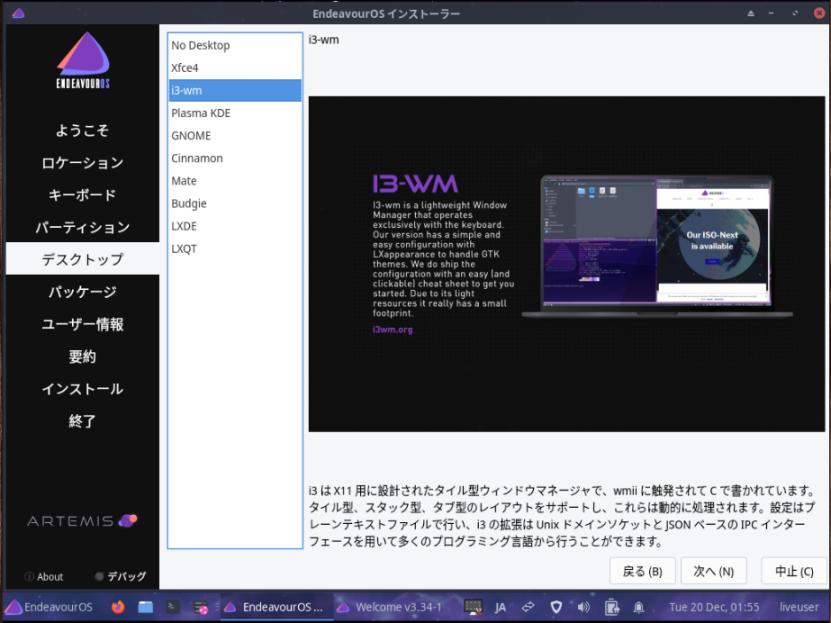The image size is (831, 623).
Task: Open パッケージ step in sidebar
Action: coord(82,292)
